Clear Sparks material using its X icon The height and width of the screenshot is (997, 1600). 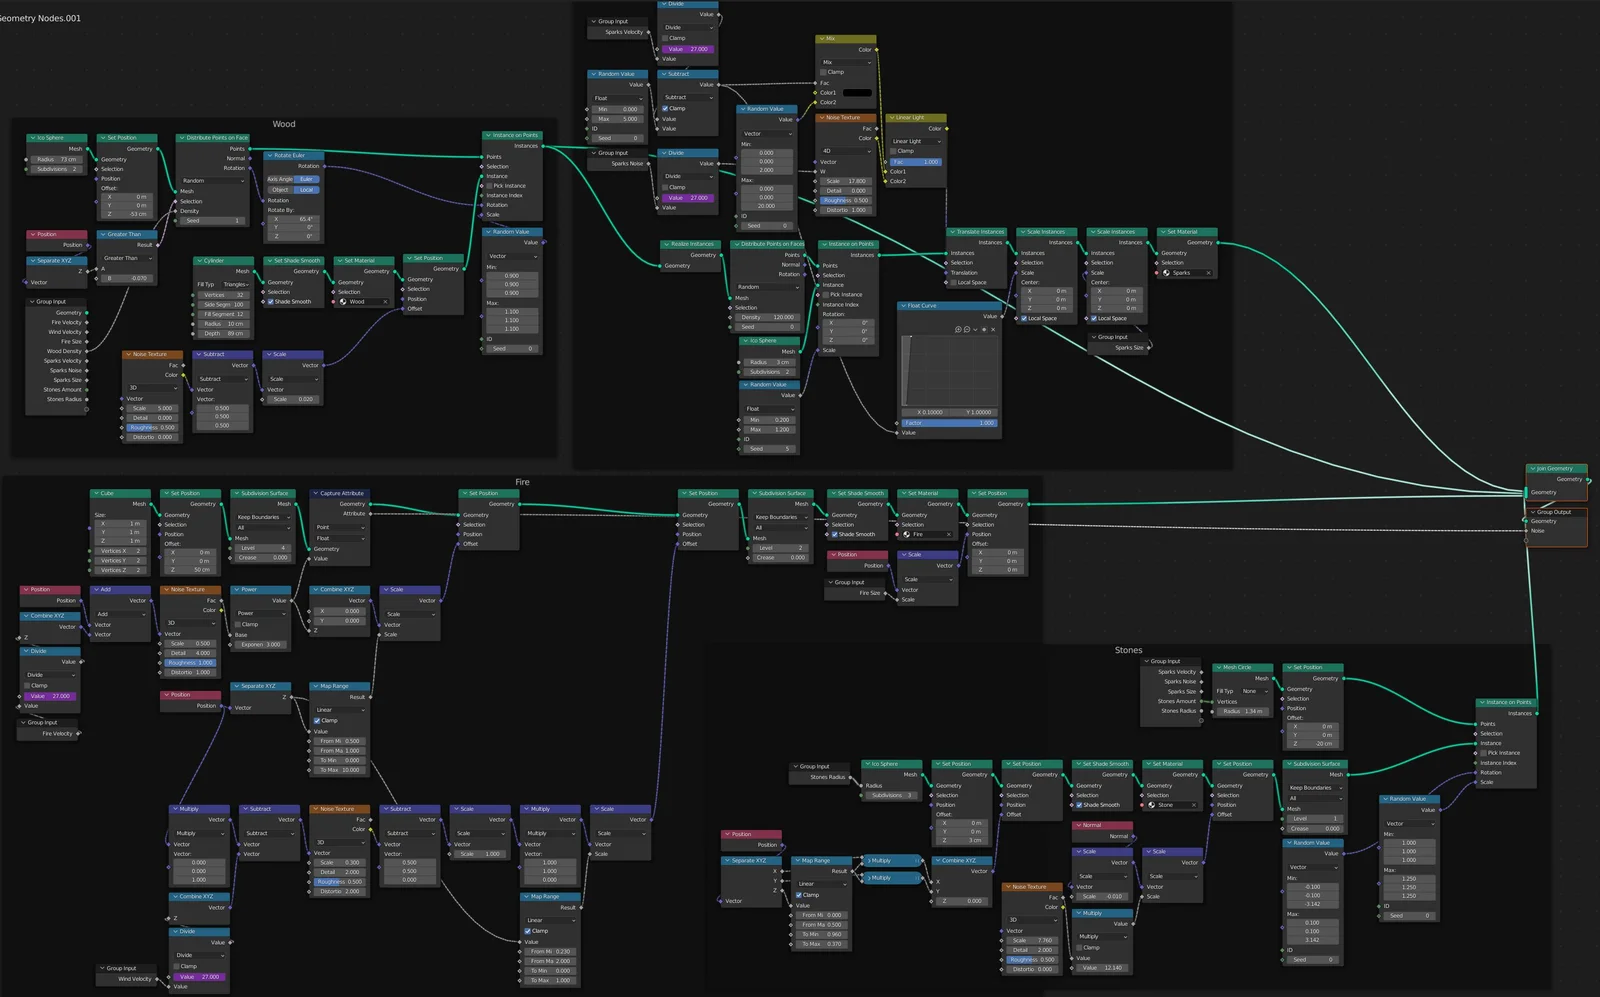[1208, 273]
